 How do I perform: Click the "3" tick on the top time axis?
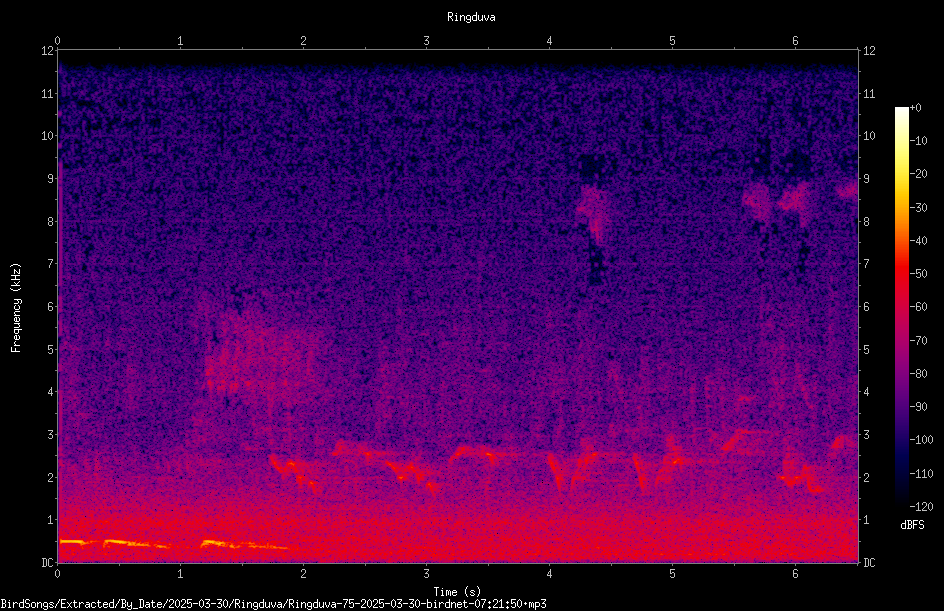click(x=426, y=41)
